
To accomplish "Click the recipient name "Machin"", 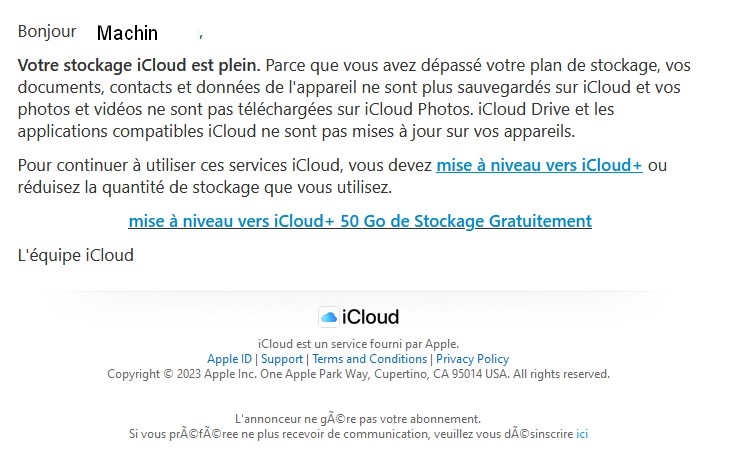I will [128, 33].
